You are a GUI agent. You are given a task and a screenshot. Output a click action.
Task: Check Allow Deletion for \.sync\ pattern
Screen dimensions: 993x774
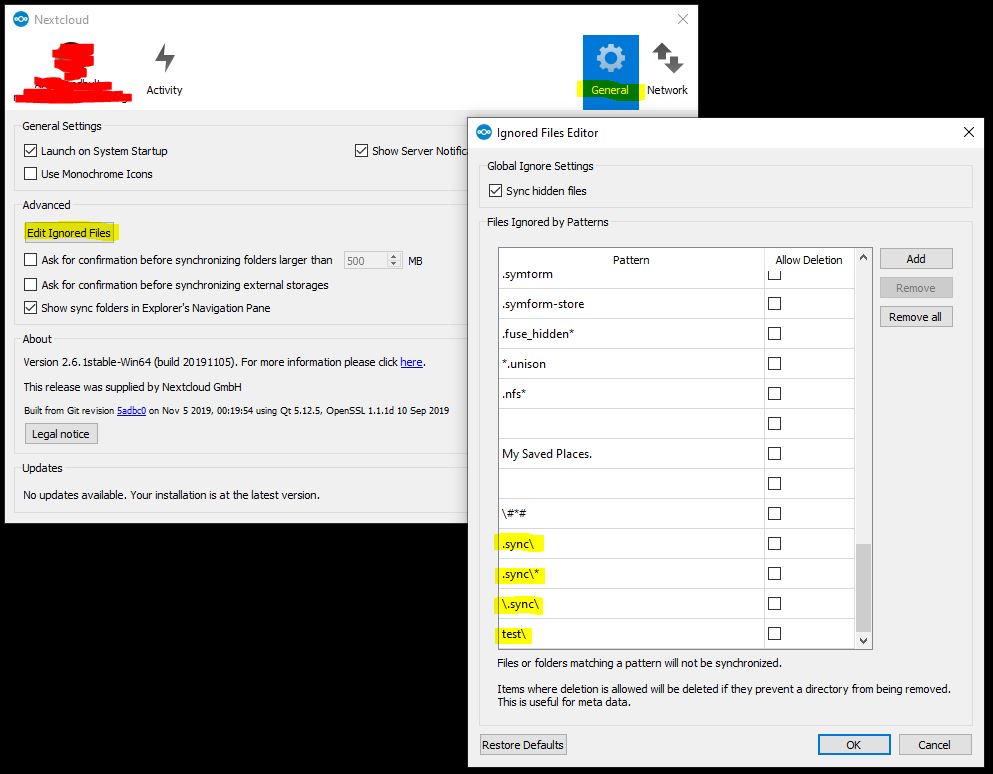(774, 604)
